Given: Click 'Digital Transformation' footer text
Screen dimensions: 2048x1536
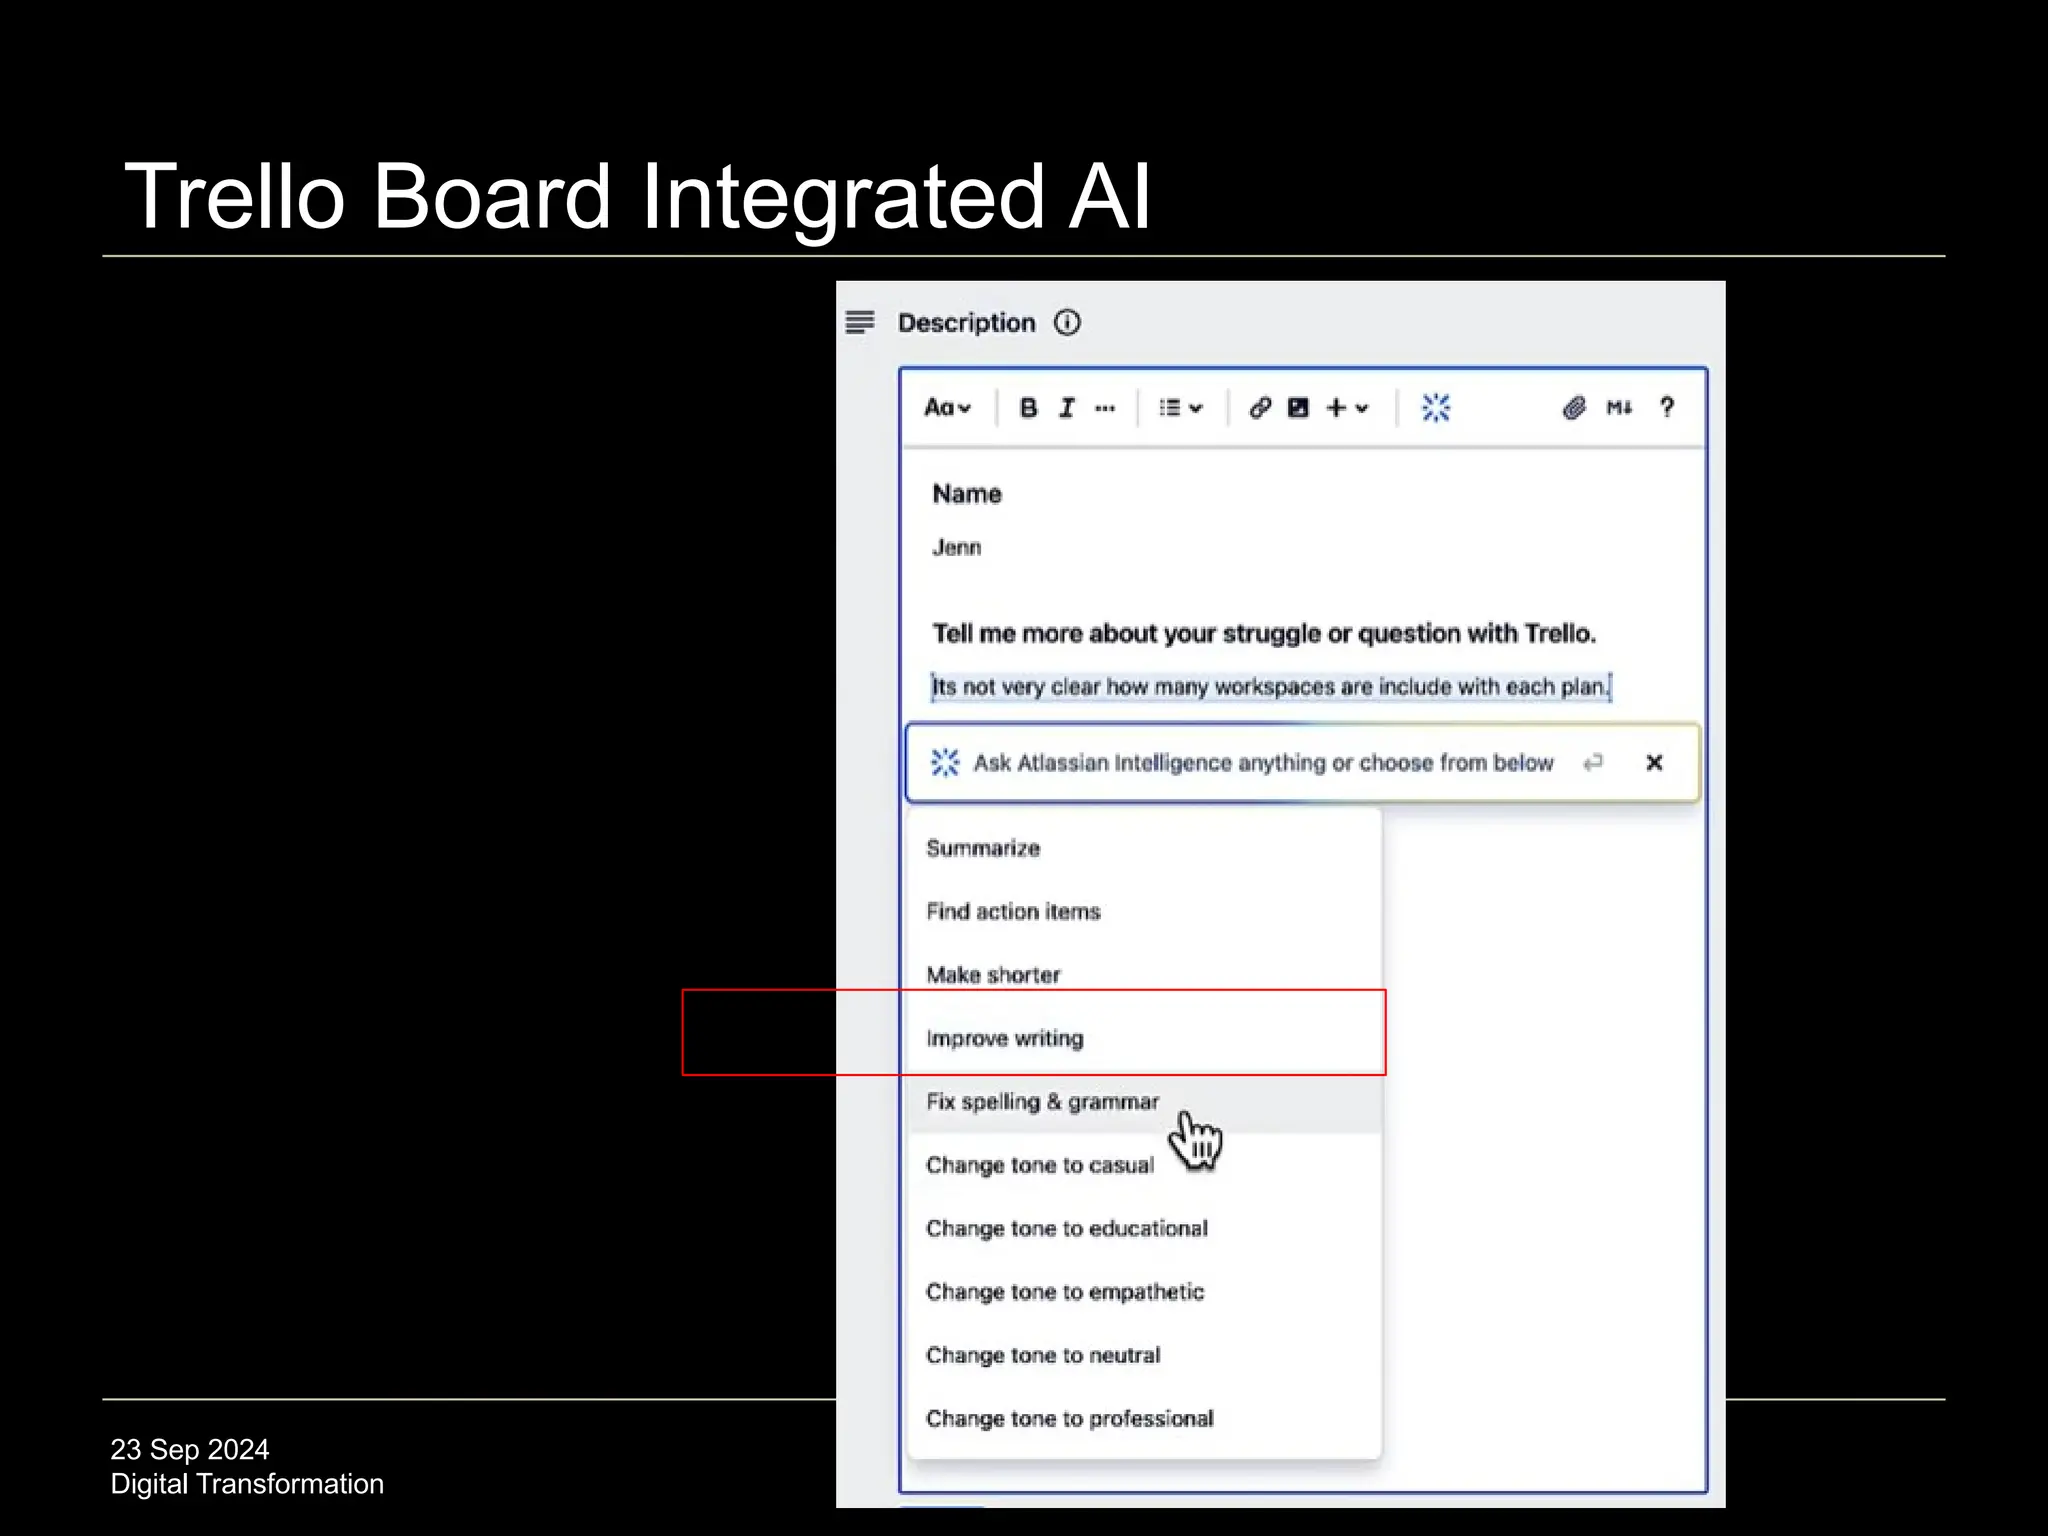Looking at the screenshot, I should [247, 1484].
